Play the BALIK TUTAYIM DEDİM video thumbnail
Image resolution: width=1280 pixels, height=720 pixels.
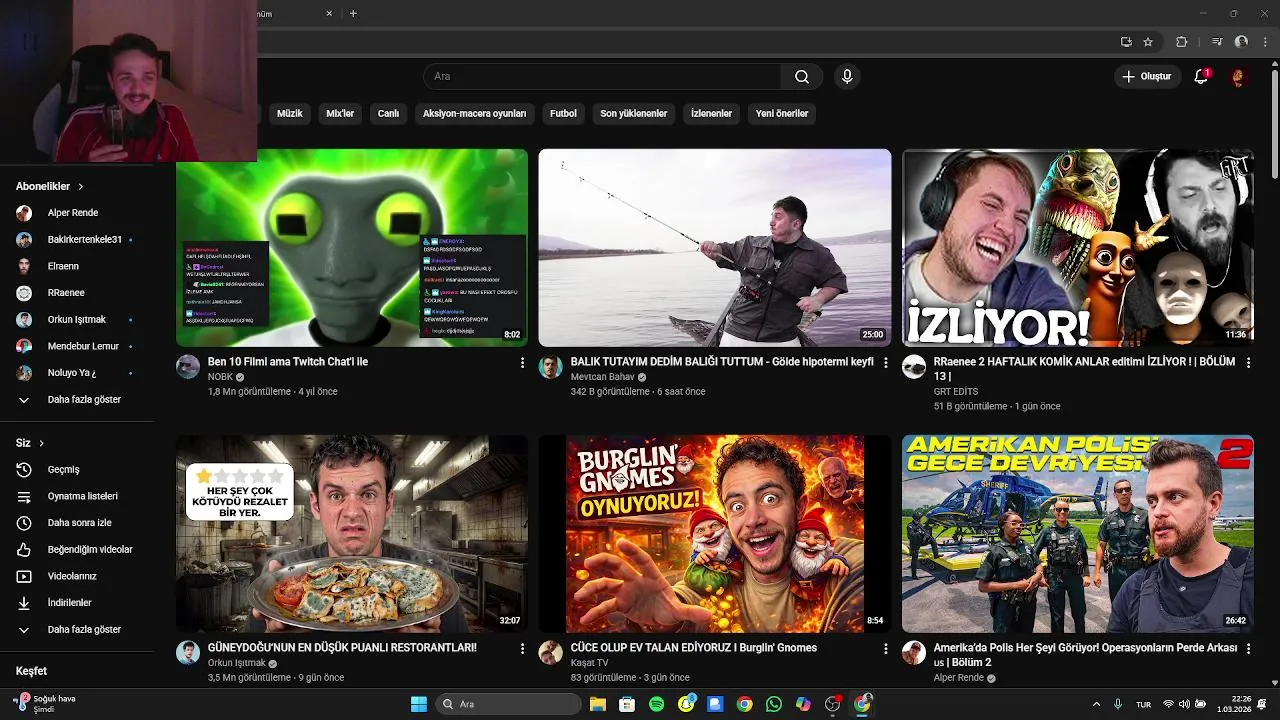715,248
